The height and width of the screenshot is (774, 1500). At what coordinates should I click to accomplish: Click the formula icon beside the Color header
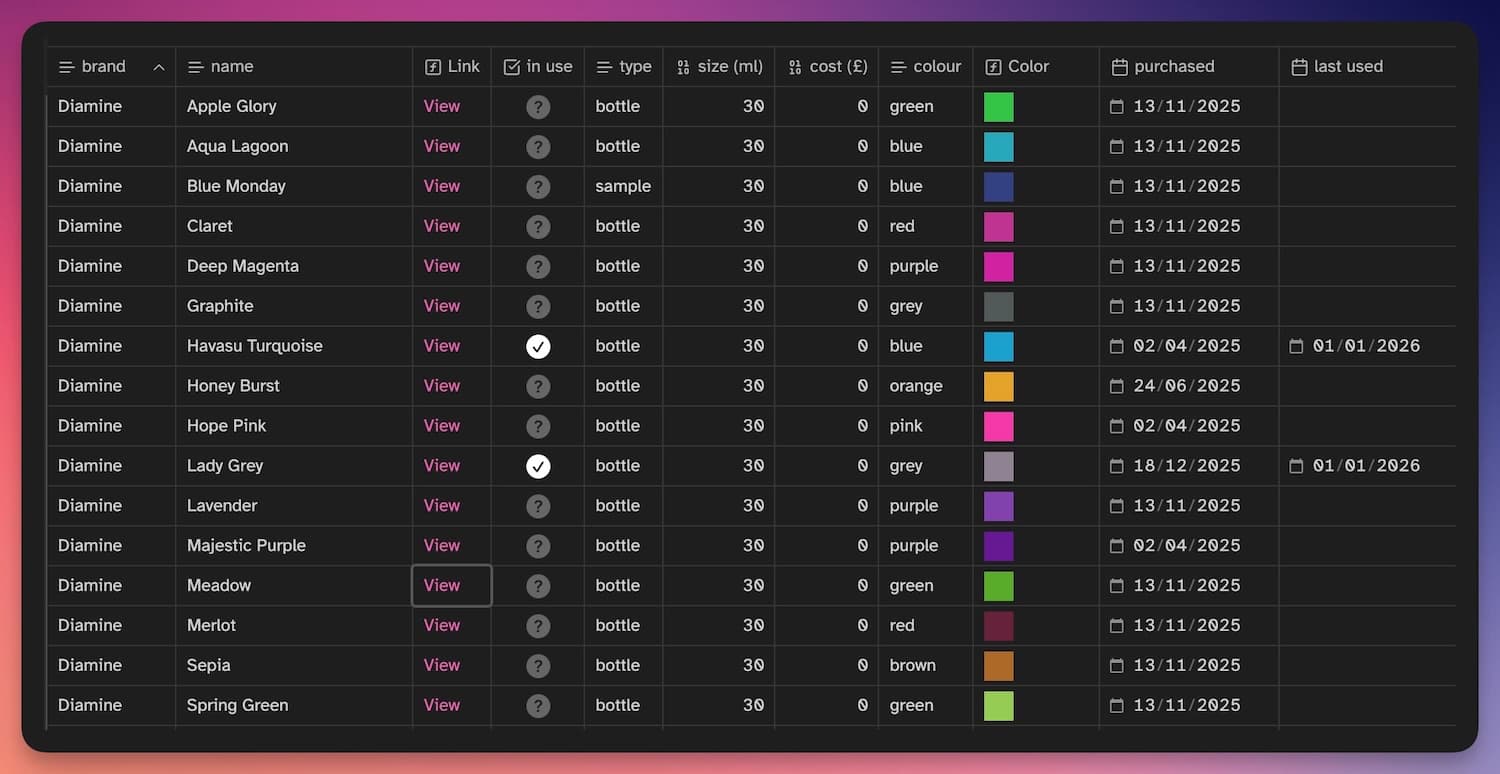pos(993,67)
